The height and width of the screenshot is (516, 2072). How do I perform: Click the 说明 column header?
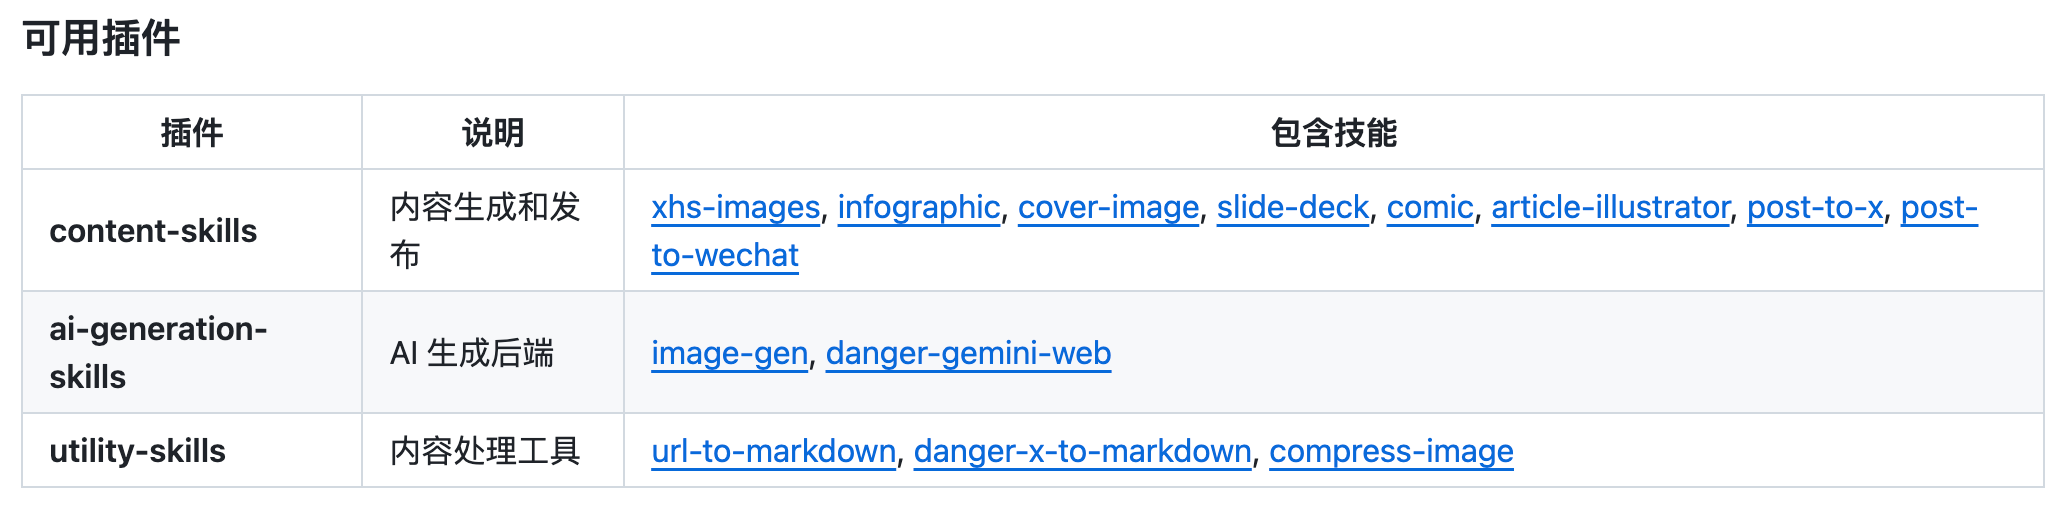pyautogui.click(x=492, y=133)
